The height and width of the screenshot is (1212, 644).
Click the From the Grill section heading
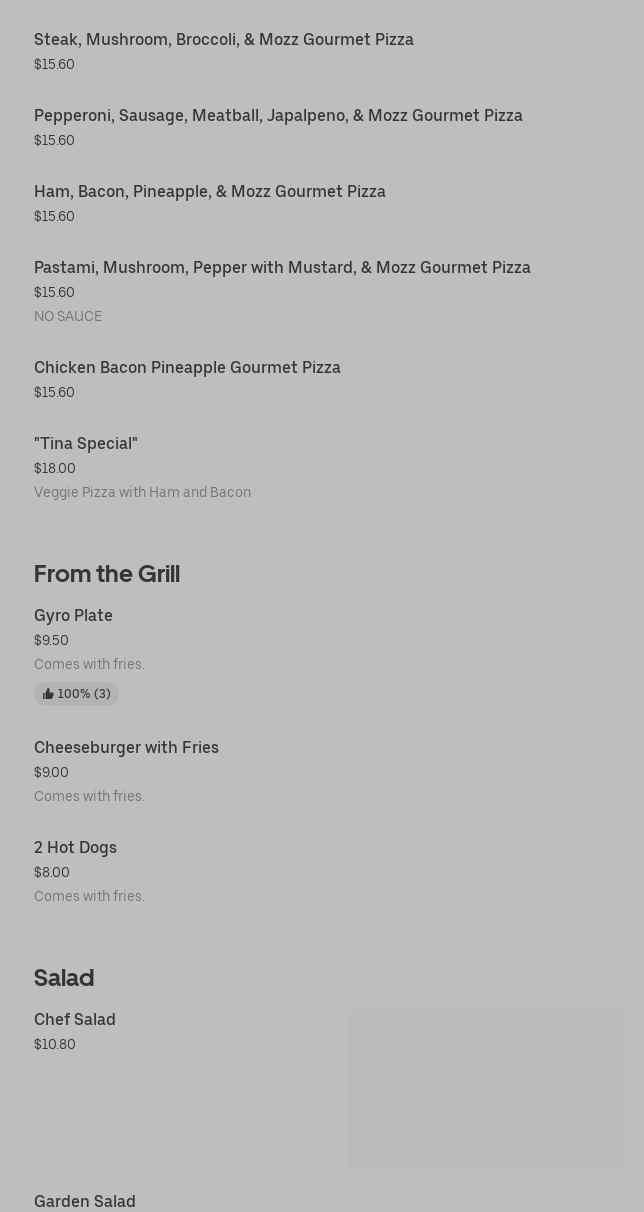pyautogui.click(x=107, y=574)
